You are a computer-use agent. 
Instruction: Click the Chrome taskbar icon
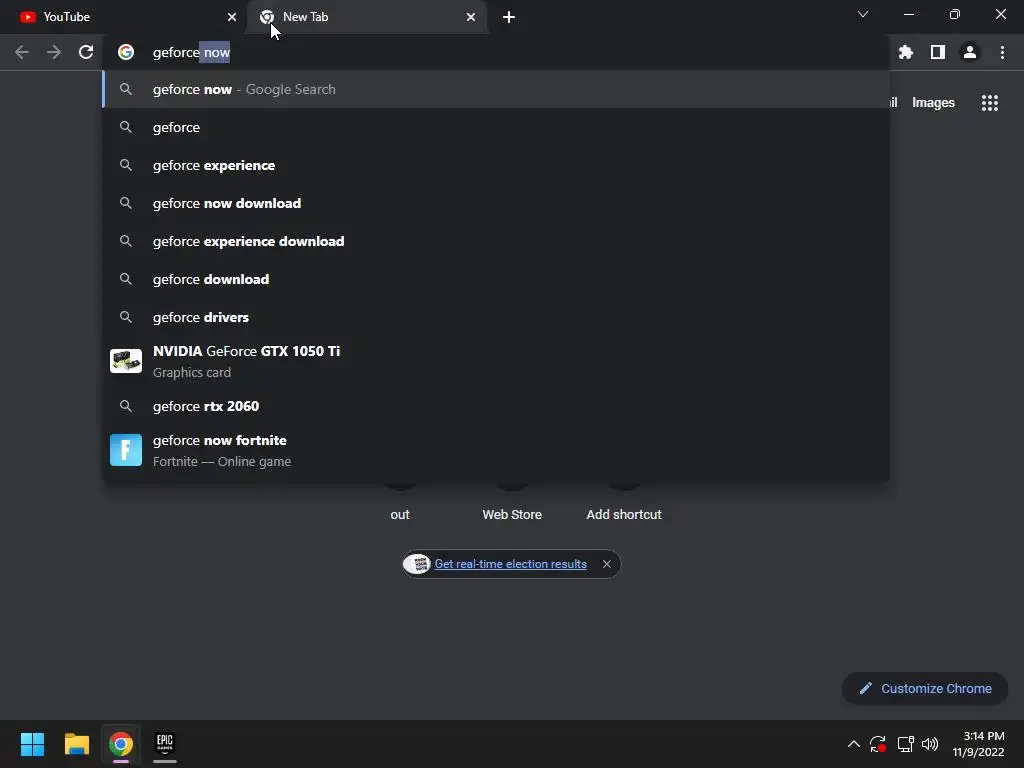121,744
